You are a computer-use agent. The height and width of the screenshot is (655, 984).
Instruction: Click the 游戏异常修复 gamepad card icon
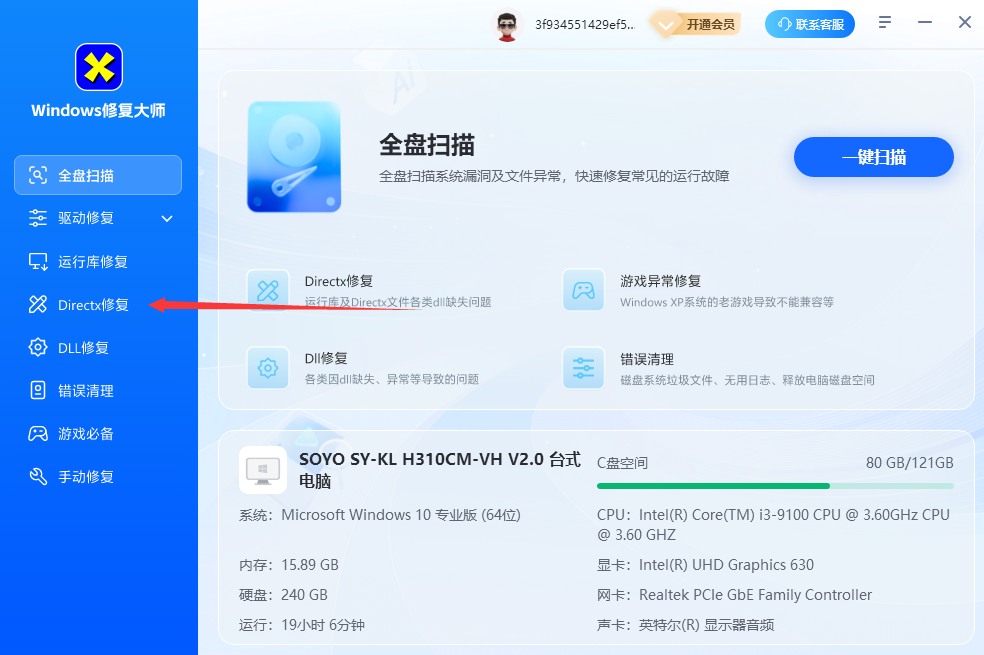[584, 290]
